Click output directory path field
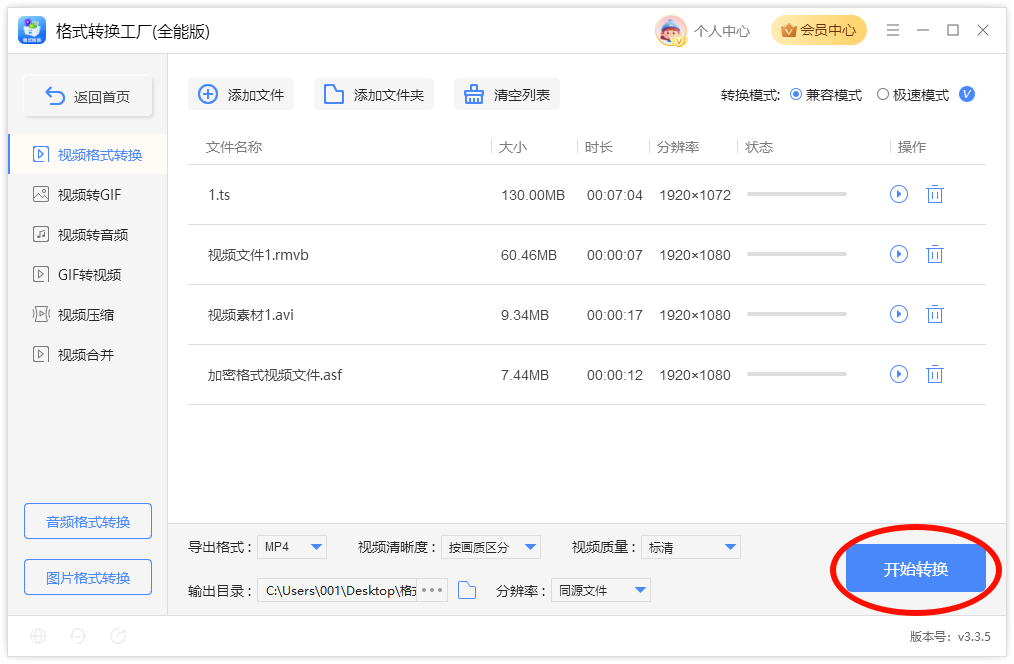This screenshot has height=664, width=1014. click(x=338, y=590)
